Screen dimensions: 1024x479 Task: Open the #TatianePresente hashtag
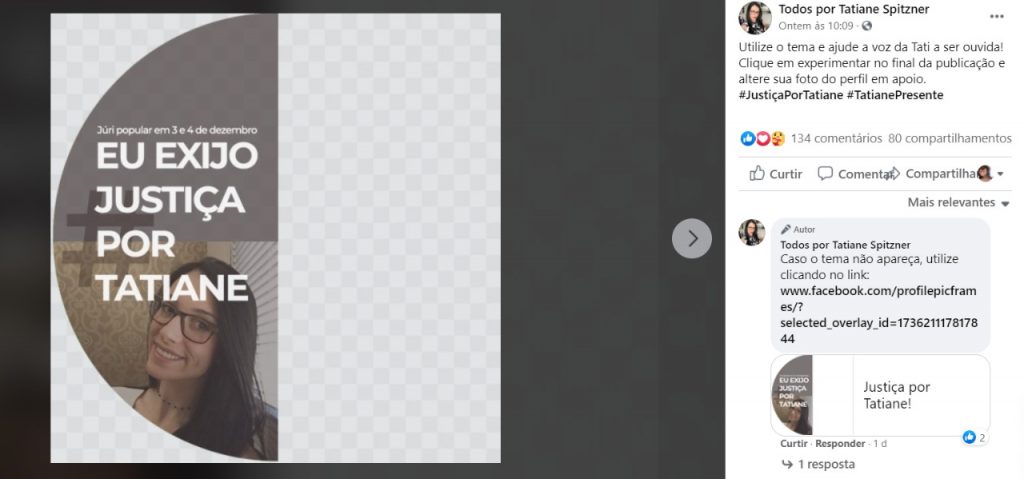point(895,95)
